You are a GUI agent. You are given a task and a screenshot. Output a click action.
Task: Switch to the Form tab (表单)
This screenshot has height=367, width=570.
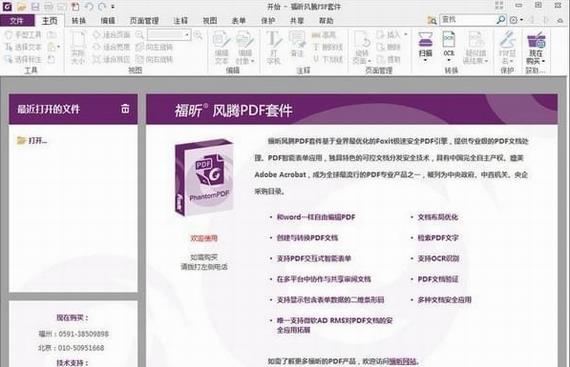pos(239,21)
